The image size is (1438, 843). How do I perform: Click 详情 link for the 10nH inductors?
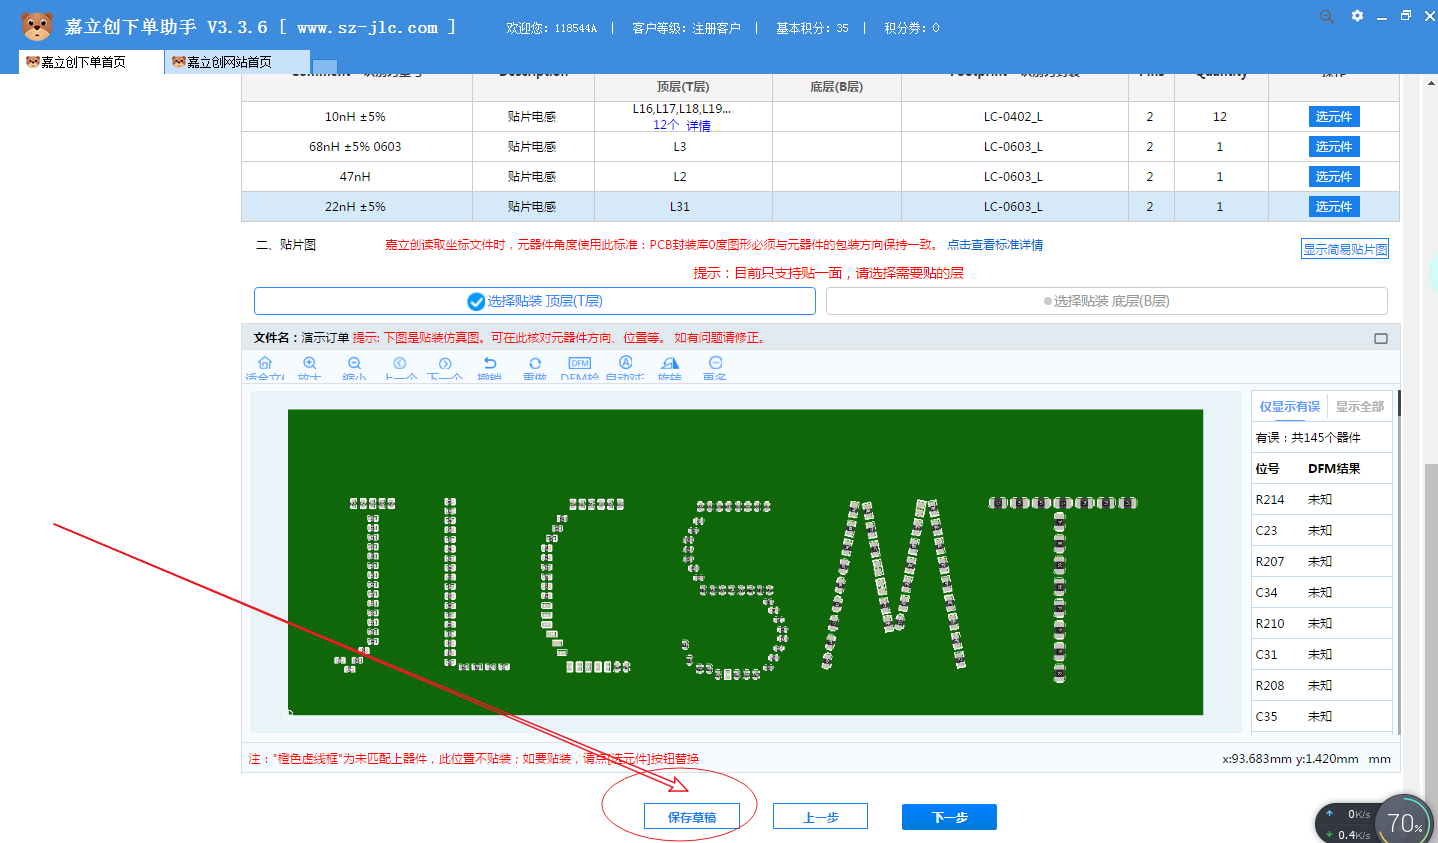coord(698,126)
